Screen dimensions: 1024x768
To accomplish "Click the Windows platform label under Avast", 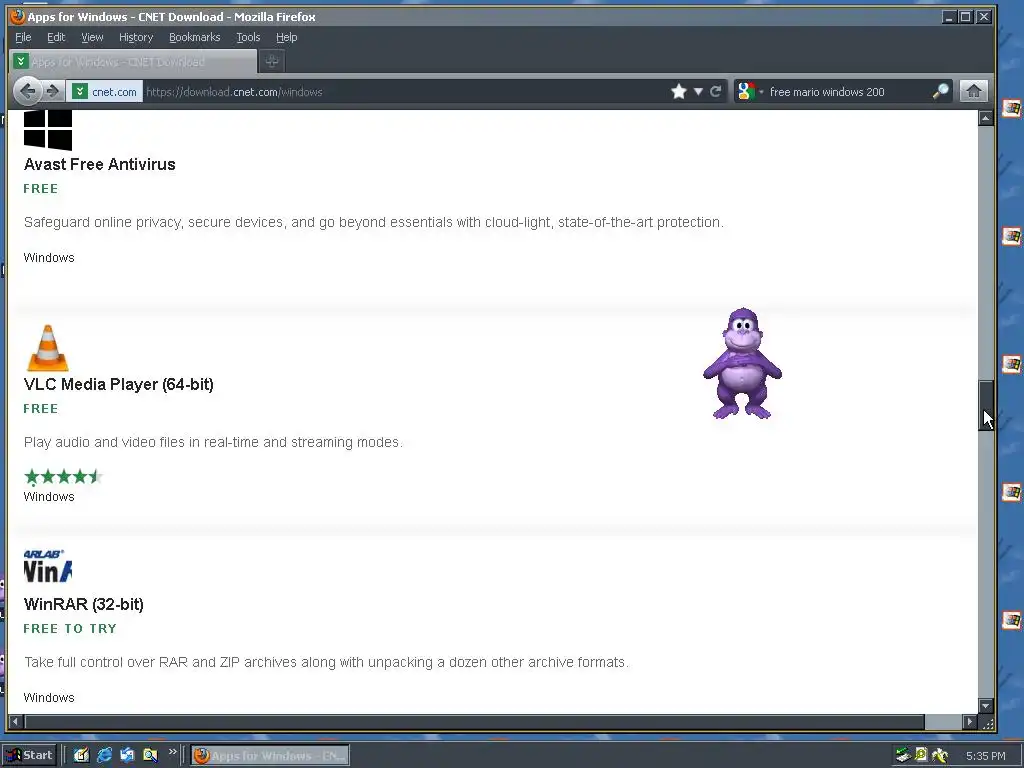I will (x=49, y=258).
